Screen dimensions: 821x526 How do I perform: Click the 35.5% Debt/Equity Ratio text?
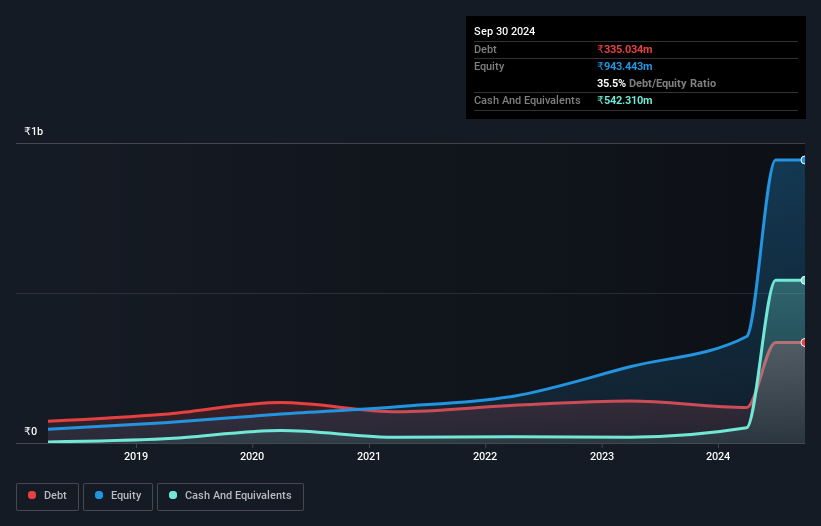[656, 83]
